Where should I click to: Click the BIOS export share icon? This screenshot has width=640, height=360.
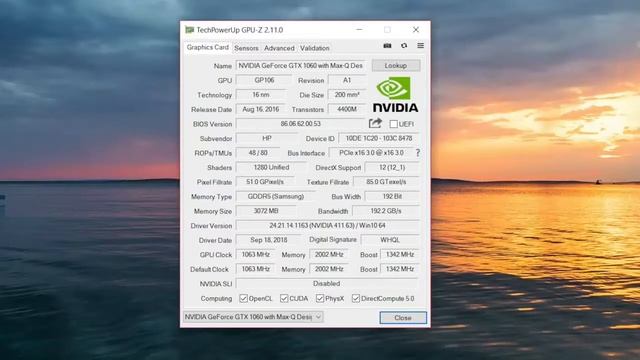point(375,123)
